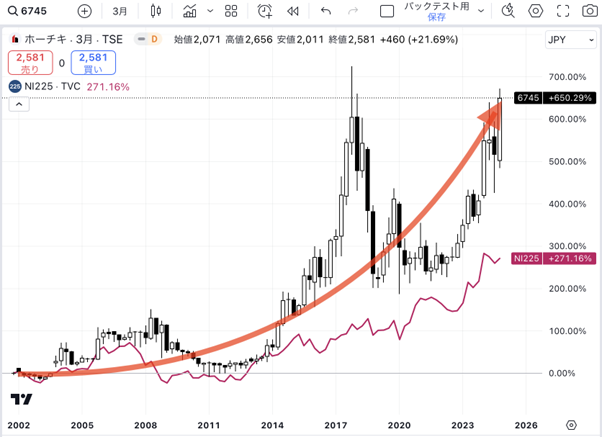Open time axis settings gear at bottom-right
Screen dimensions: 602x437
click(x=570, y=424)
